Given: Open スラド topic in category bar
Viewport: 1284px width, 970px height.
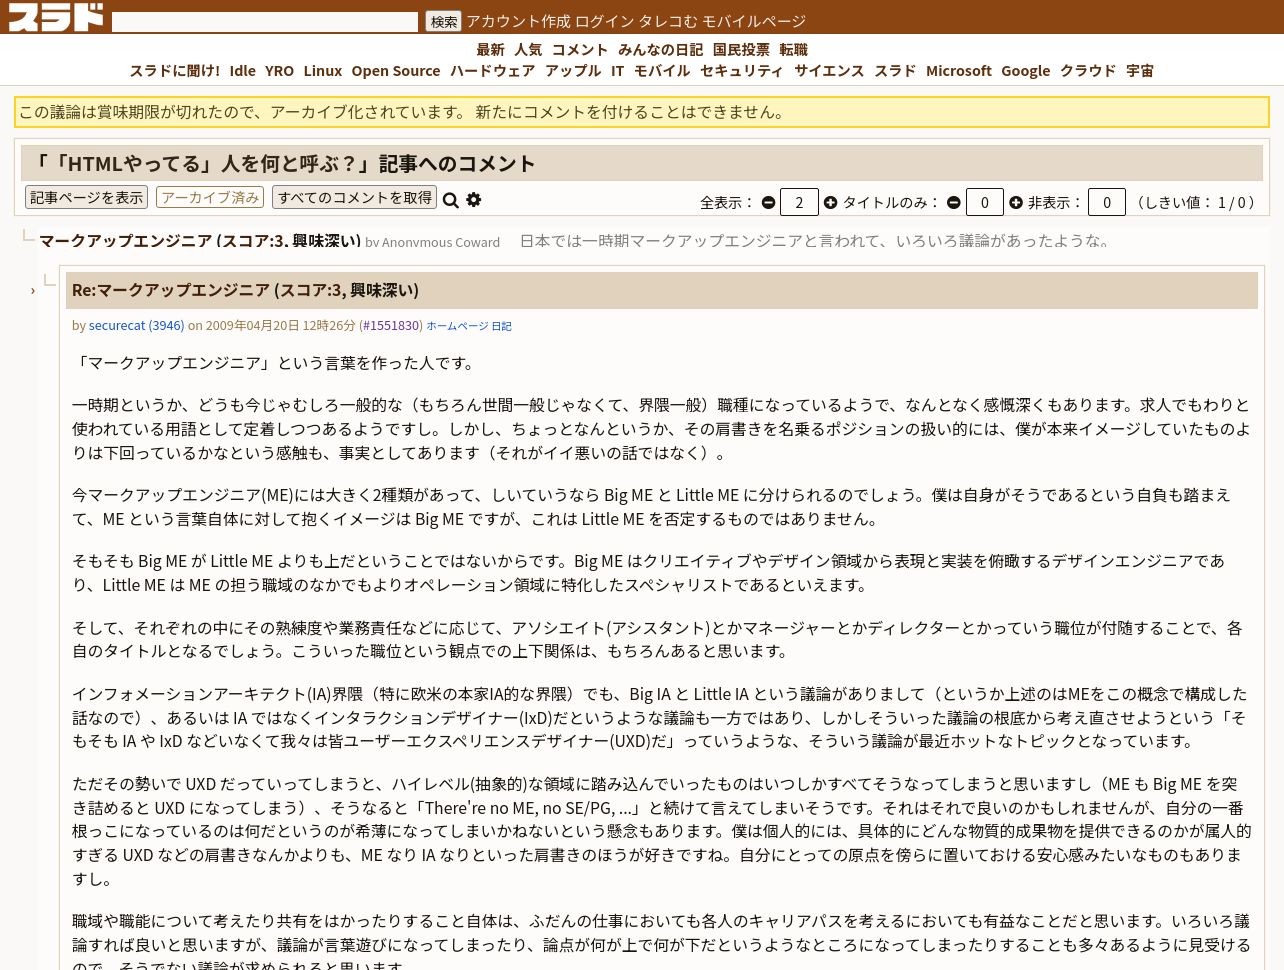Looking at the screenshot, I should [x=895, y=70].
